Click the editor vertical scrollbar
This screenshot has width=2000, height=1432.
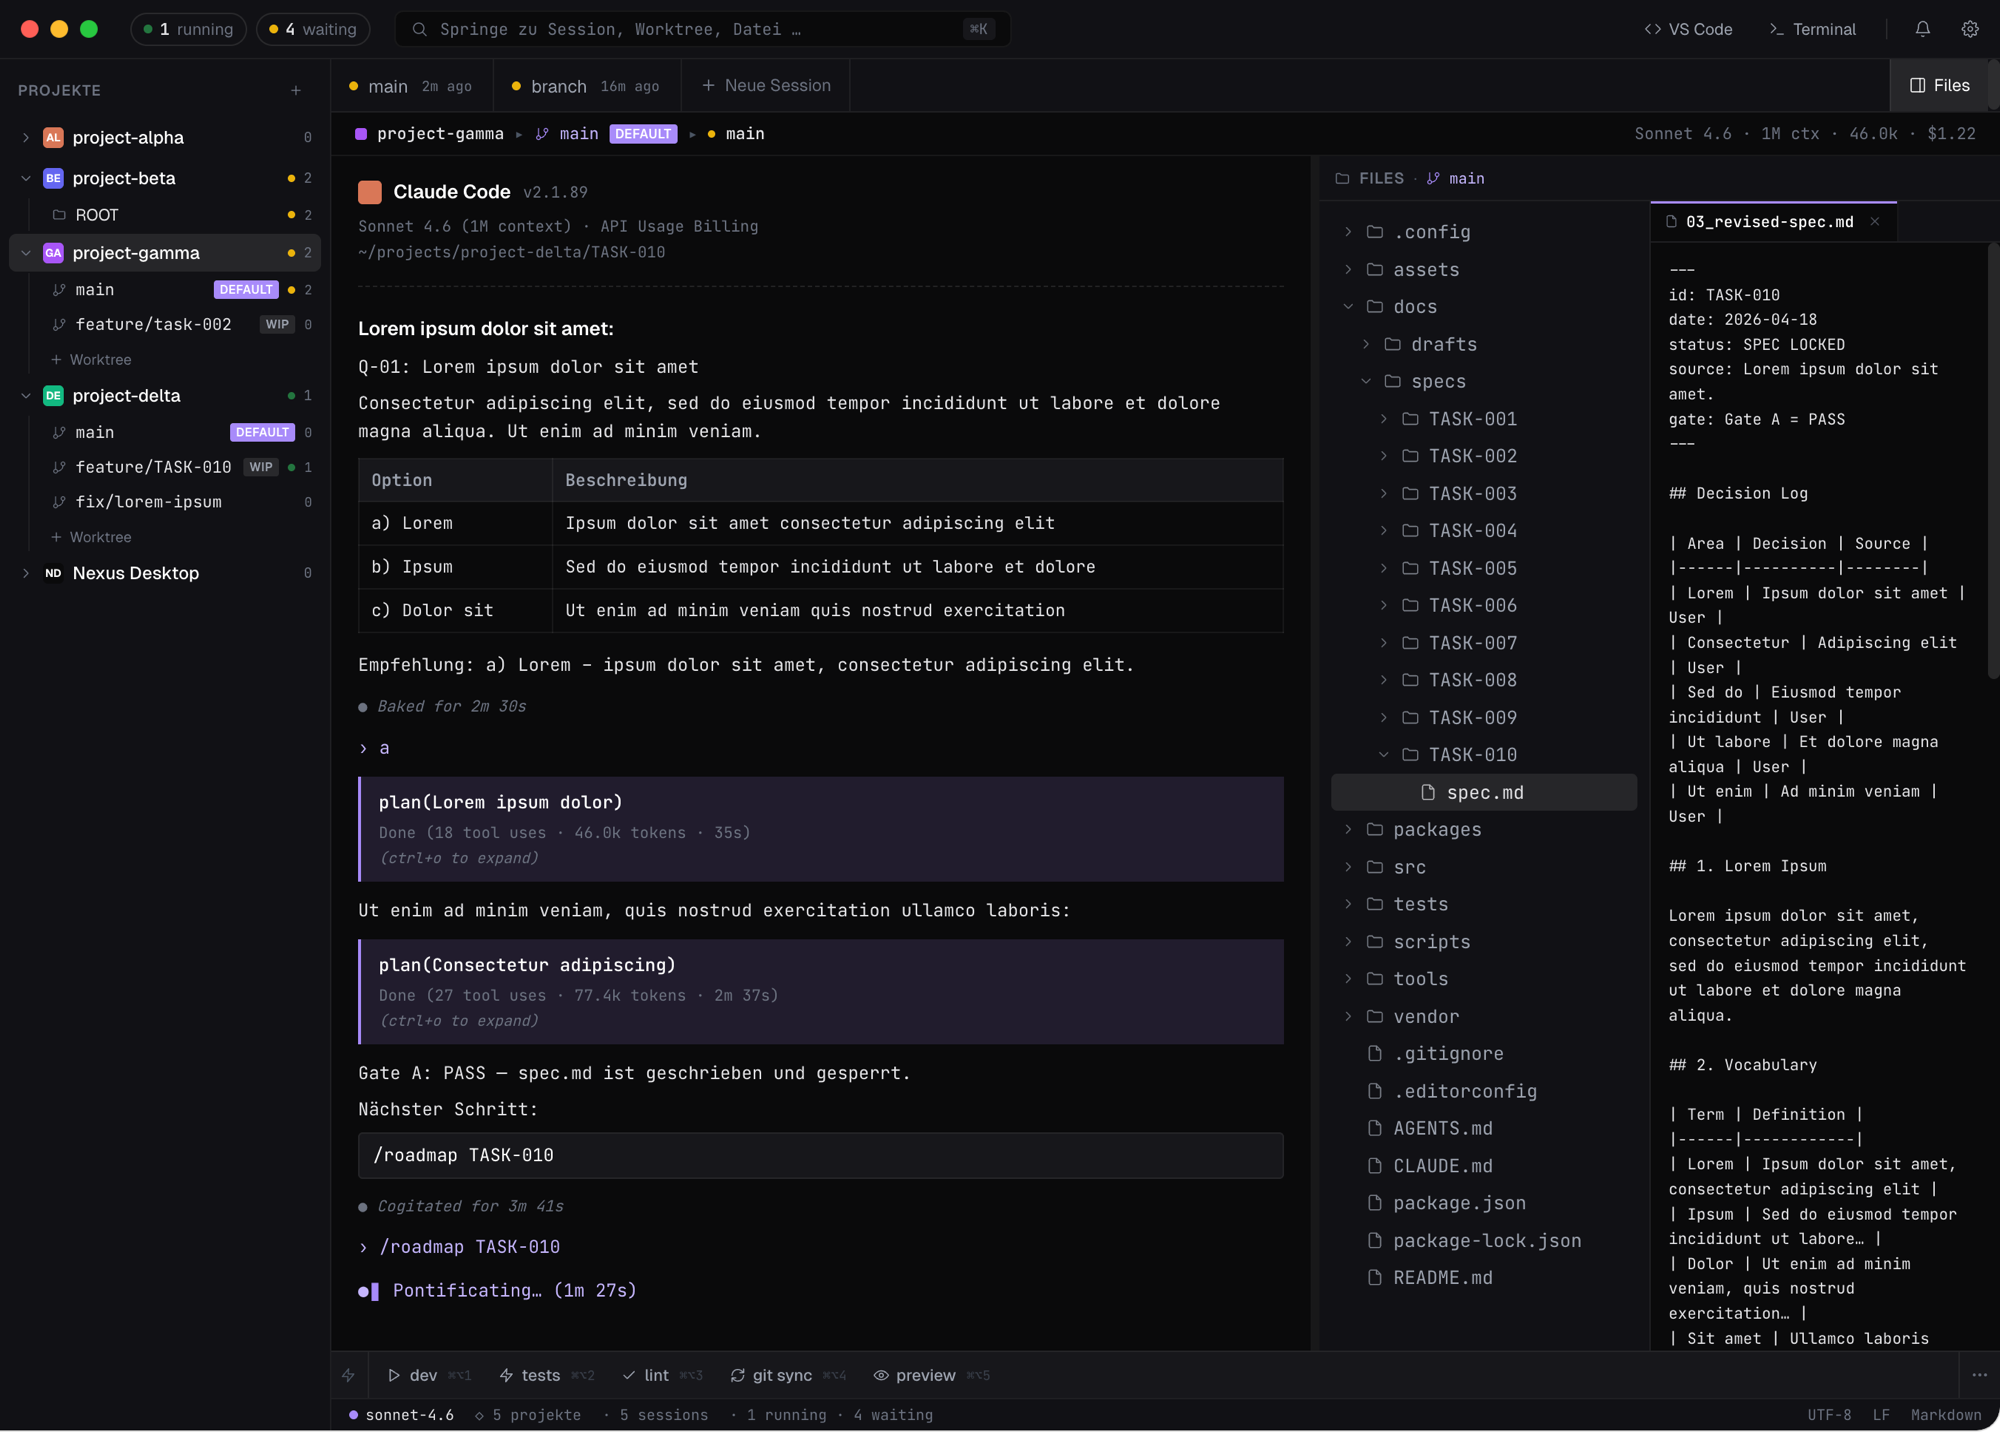pos(1993,460)
